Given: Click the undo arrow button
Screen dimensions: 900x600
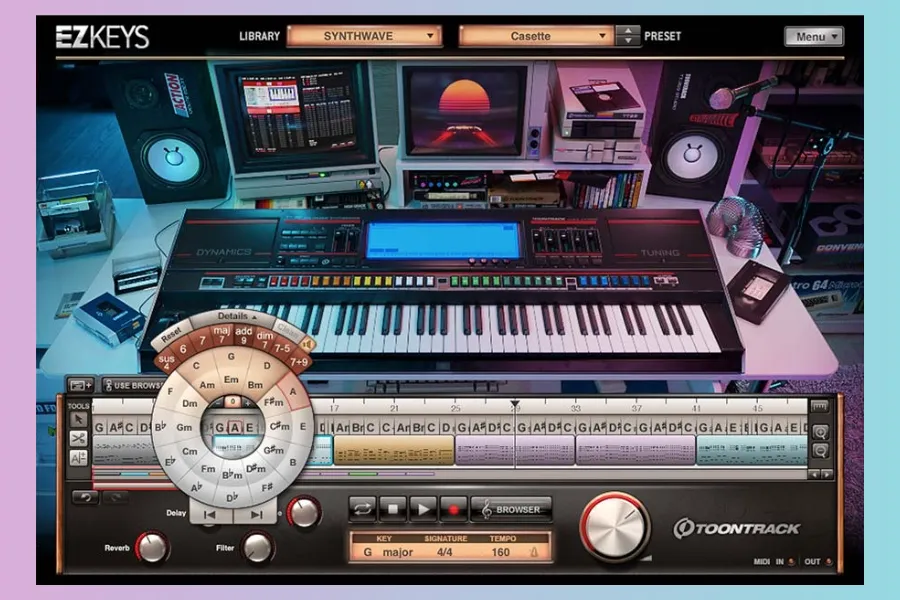Looking at the screenshot, I should click(85, 497).
